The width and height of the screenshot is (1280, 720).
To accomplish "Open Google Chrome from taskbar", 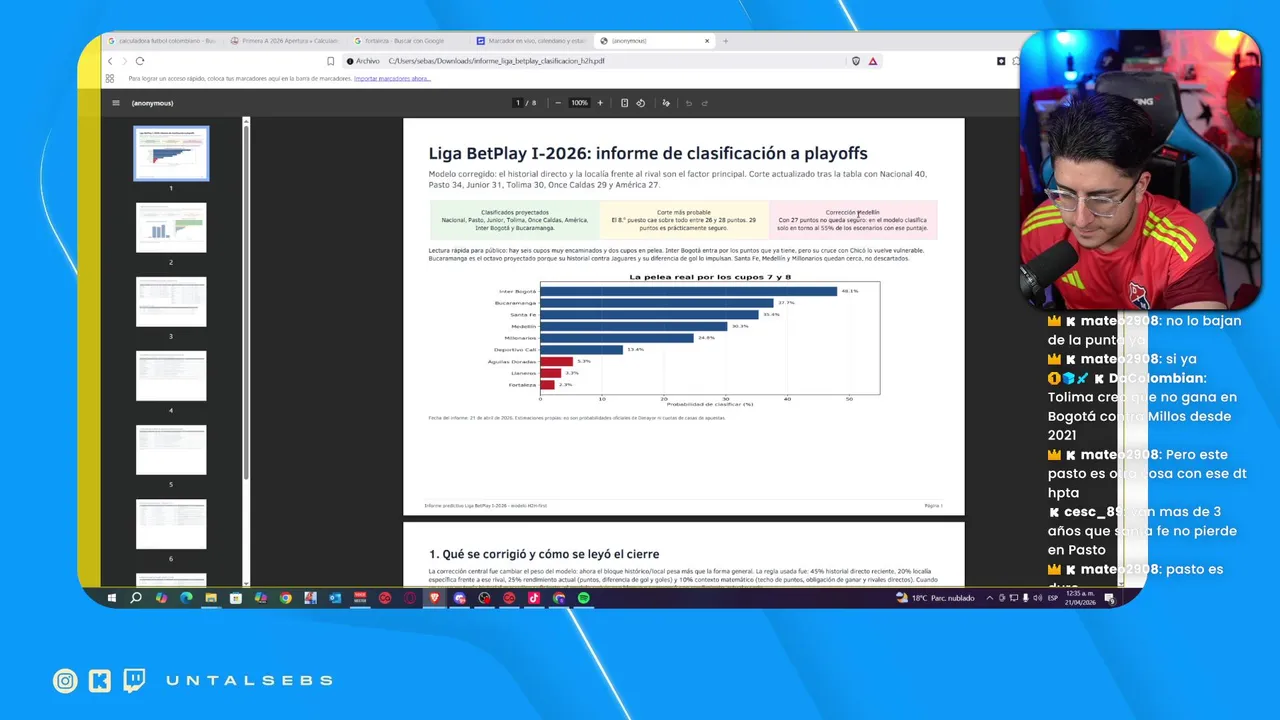I will [285, 598].
